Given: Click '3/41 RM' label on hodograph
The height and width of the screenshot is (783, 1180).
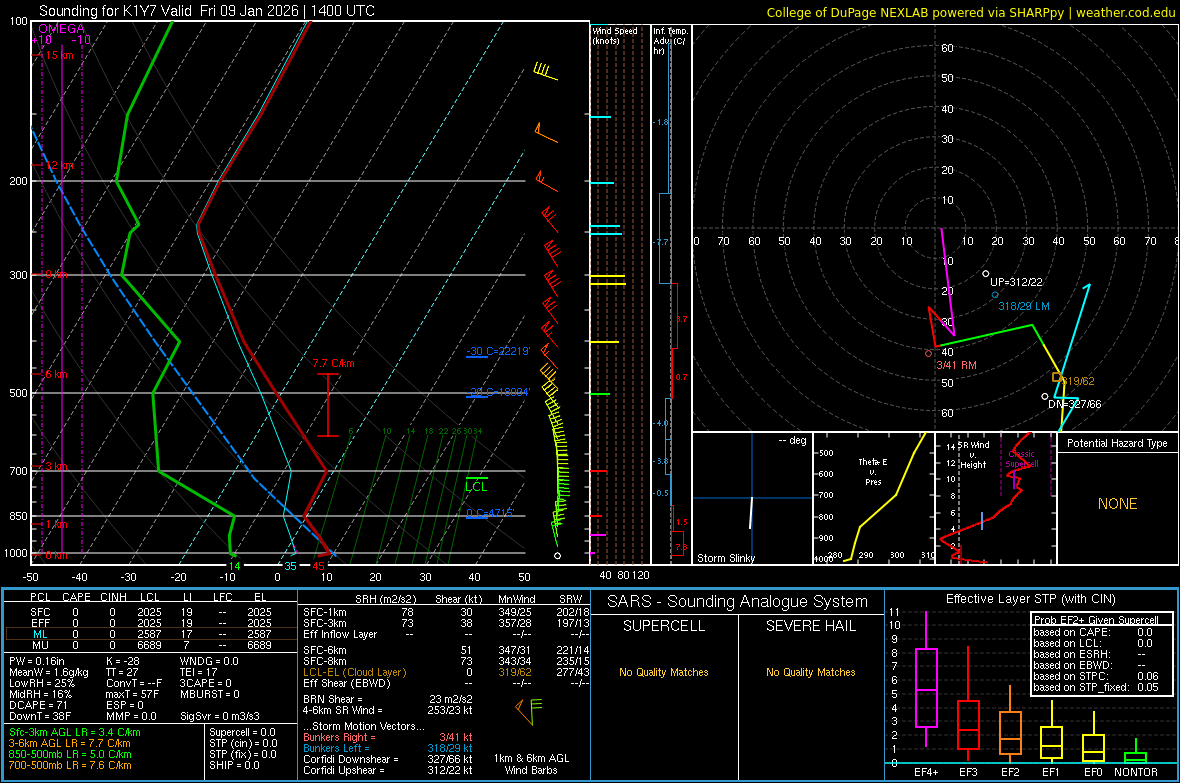Looking at the screenshot, I should (956, 365).
